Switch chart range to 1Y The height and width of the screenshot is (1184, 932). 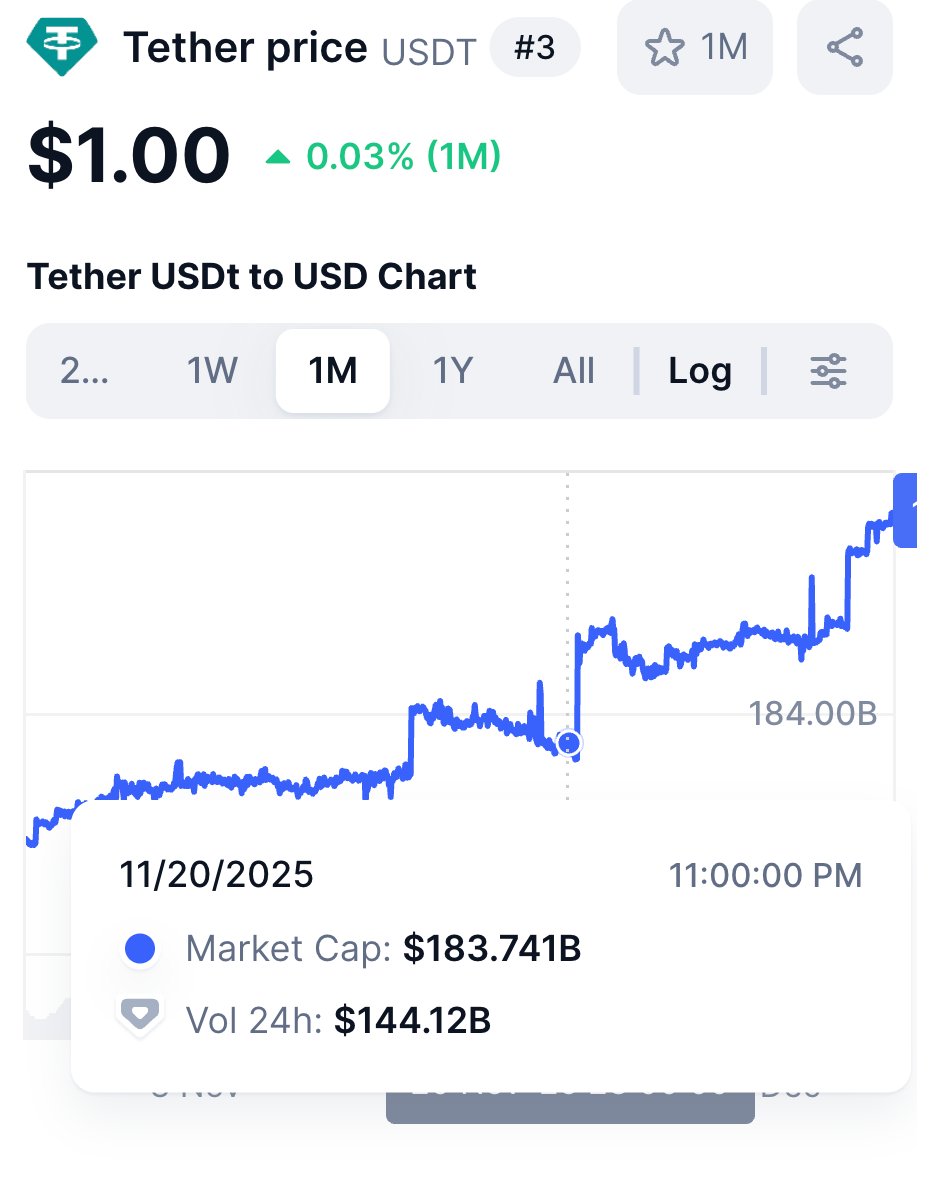tap(451, 371)
